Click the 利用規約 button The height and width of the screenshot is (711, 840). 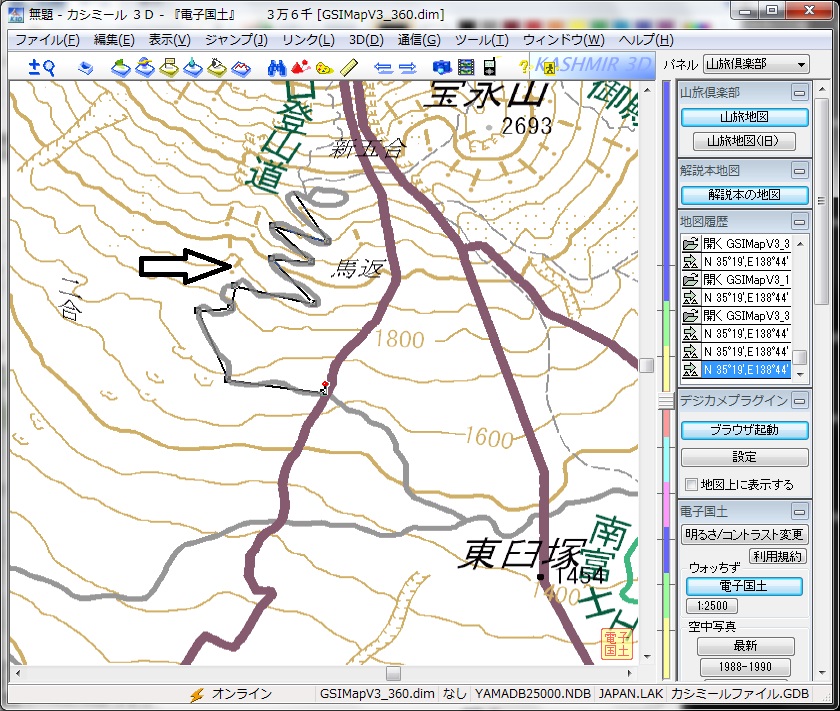click(x=777, y=557)
